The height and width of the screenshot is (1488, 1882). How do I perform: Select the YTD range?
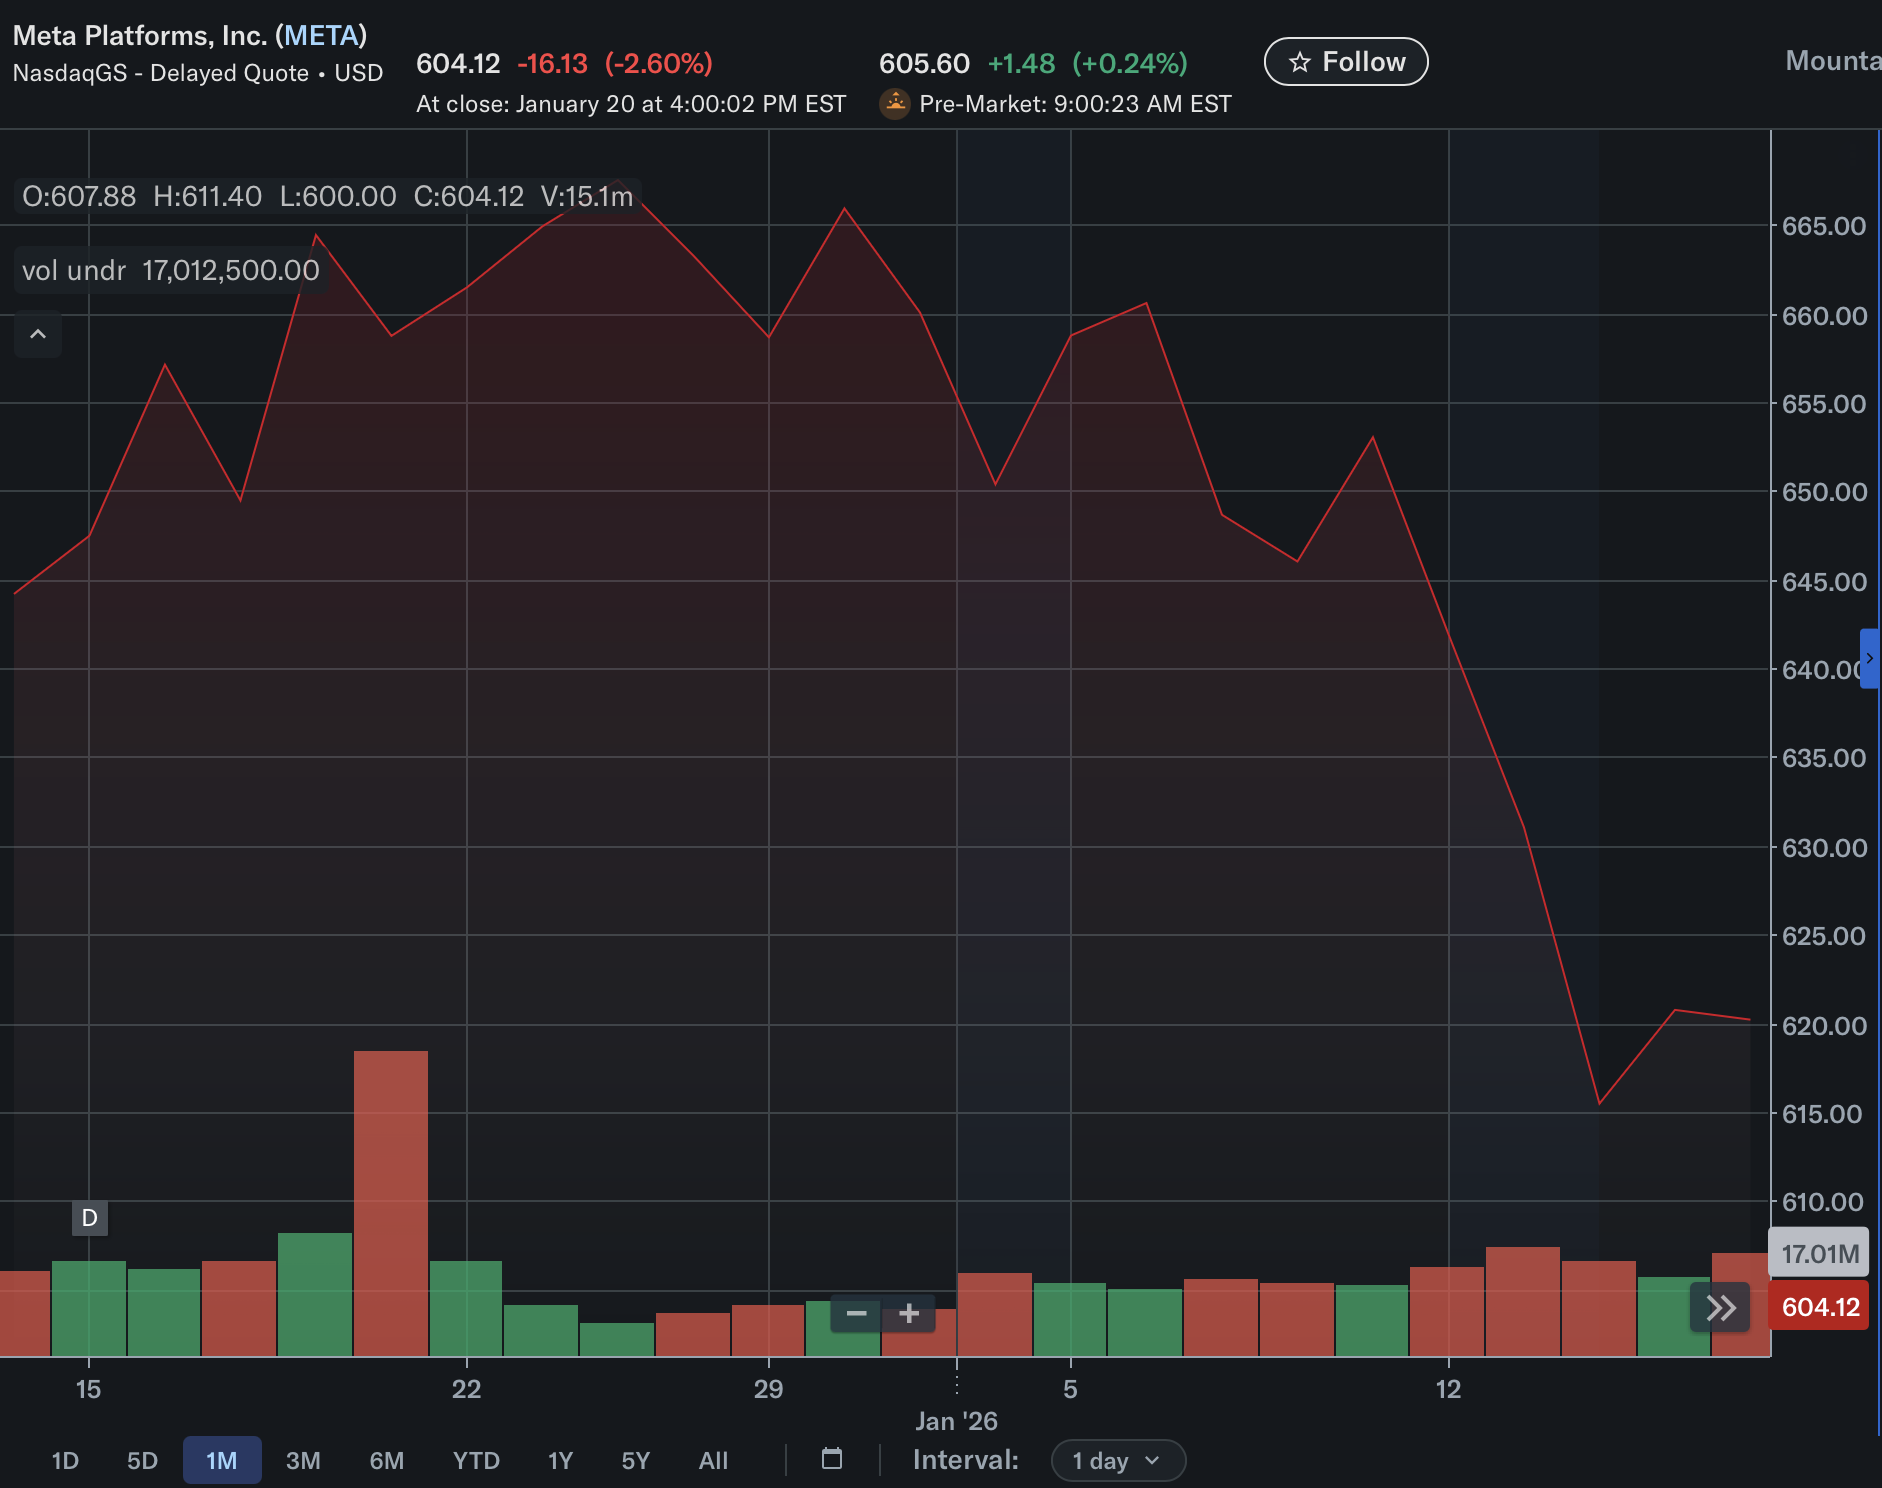[476, 1460]
